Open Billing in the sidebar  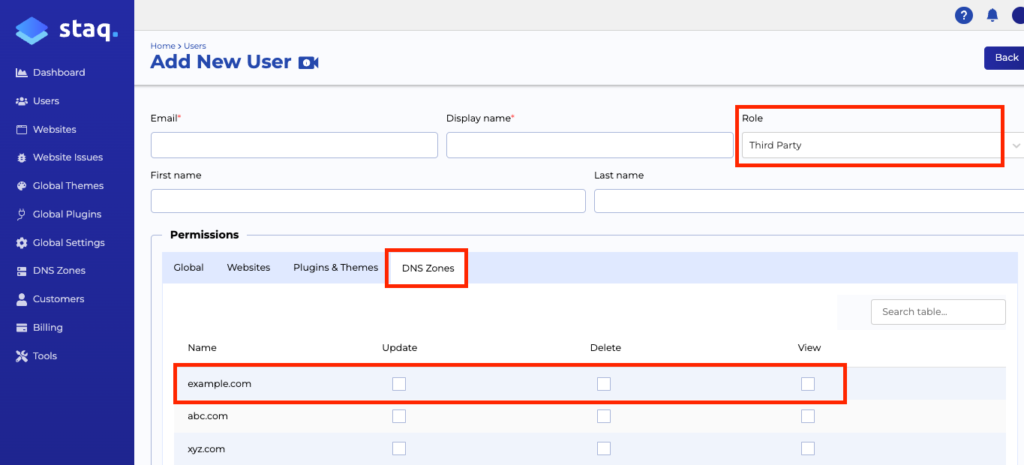(47, 327)
